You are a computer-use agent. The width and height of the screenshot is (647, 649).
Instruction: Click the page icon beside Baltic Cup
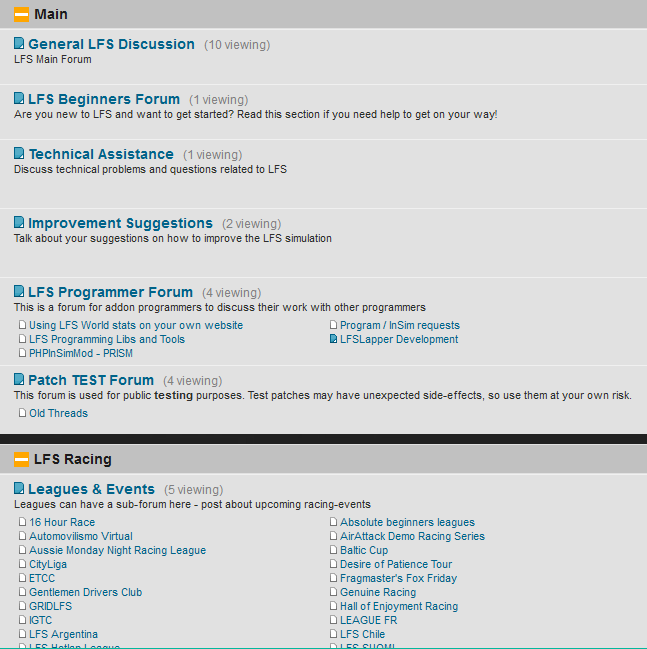pos(333,550)
